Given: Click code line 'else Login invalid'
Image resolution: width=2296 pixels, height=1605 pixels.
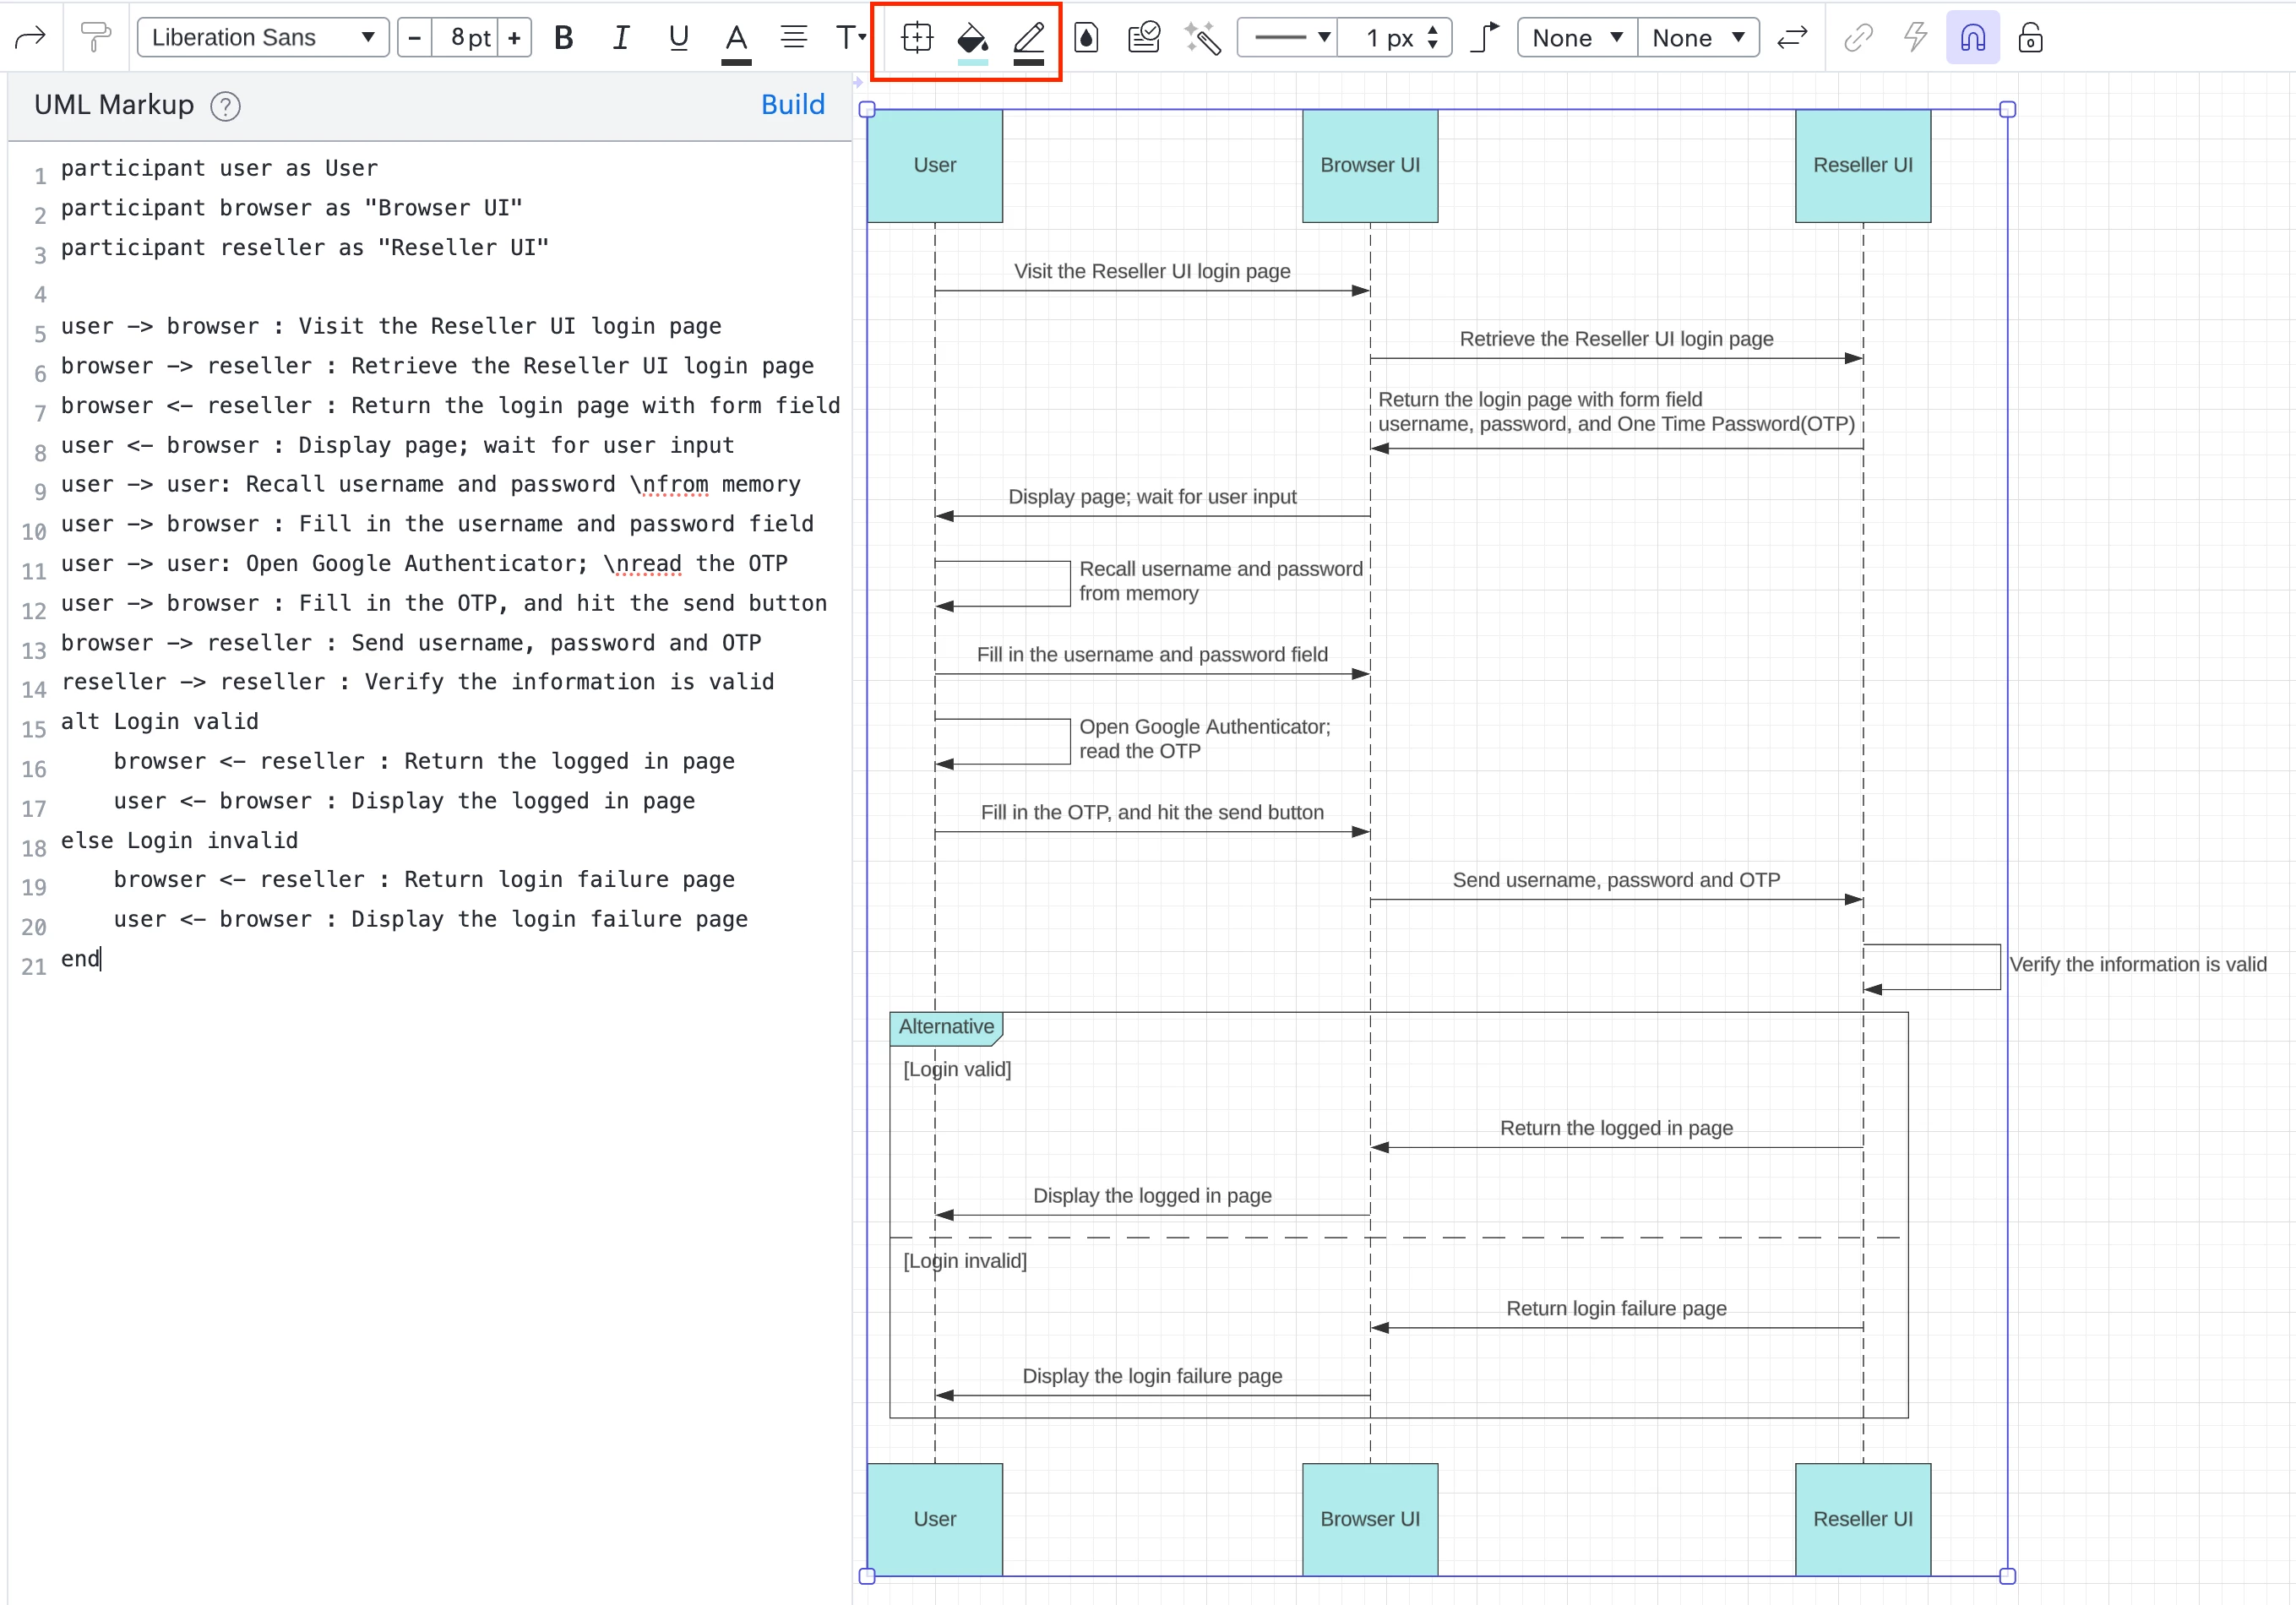Looking at the screenshot, I should click(179, 841).
